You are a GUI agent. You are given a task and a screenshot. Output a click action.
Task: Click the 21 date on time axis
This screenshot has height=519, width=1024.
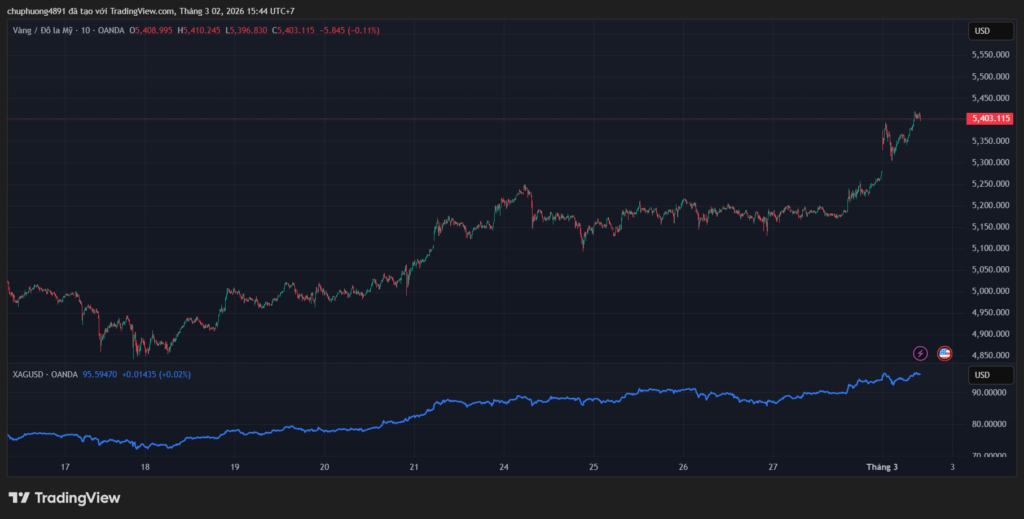[414, 467]
